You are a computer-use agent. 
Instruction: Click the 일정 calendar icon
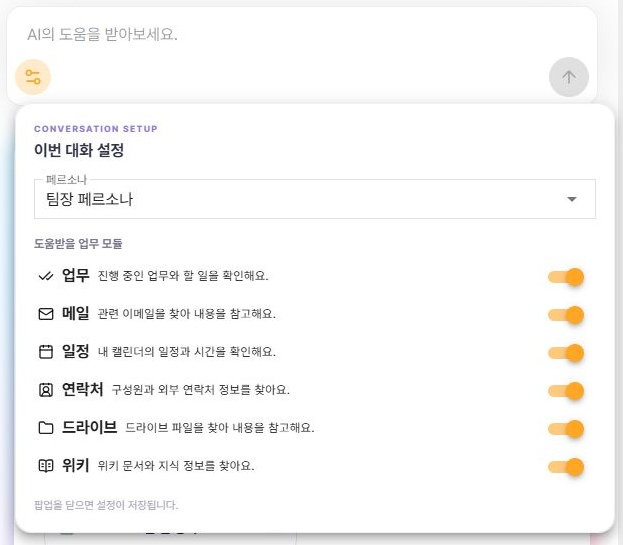46,352
